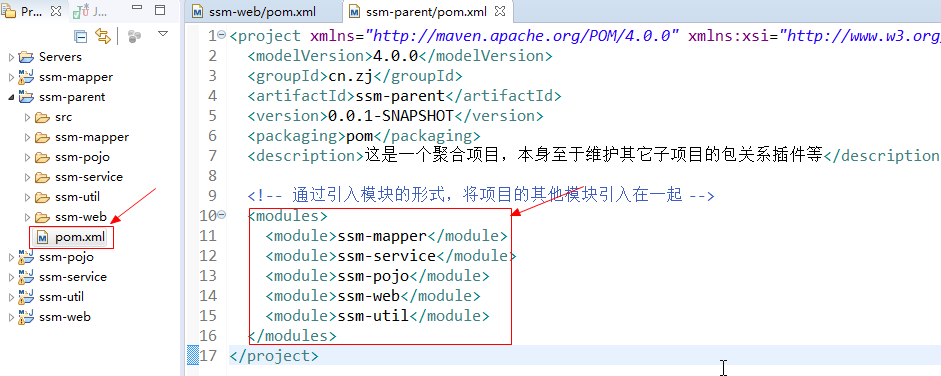Image resolution: width=941 pixels, height=376 pixels.
Task: Click the groupId value cn.zj
Action: tap(350, 76)
